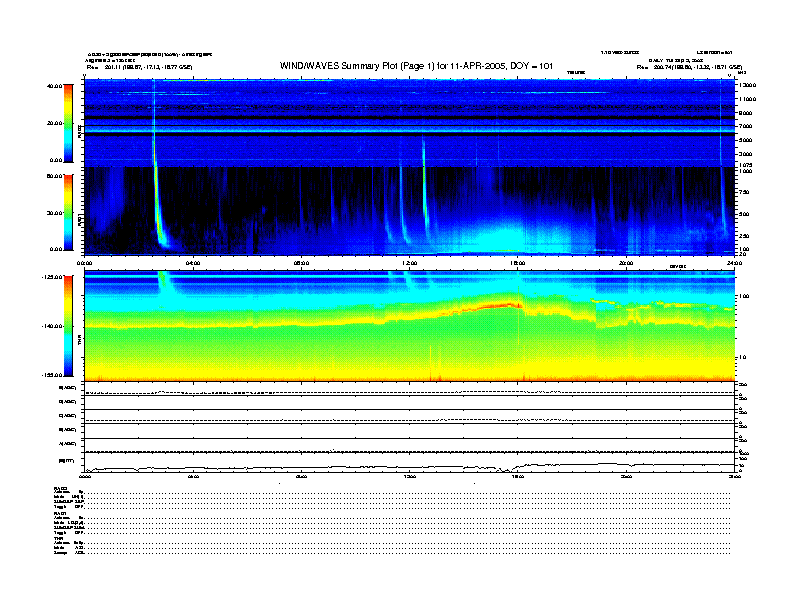Click the THR status label in the bottom table
This screenshot has width=792, height=612.
pyautogui.click(x=58, y=538)
